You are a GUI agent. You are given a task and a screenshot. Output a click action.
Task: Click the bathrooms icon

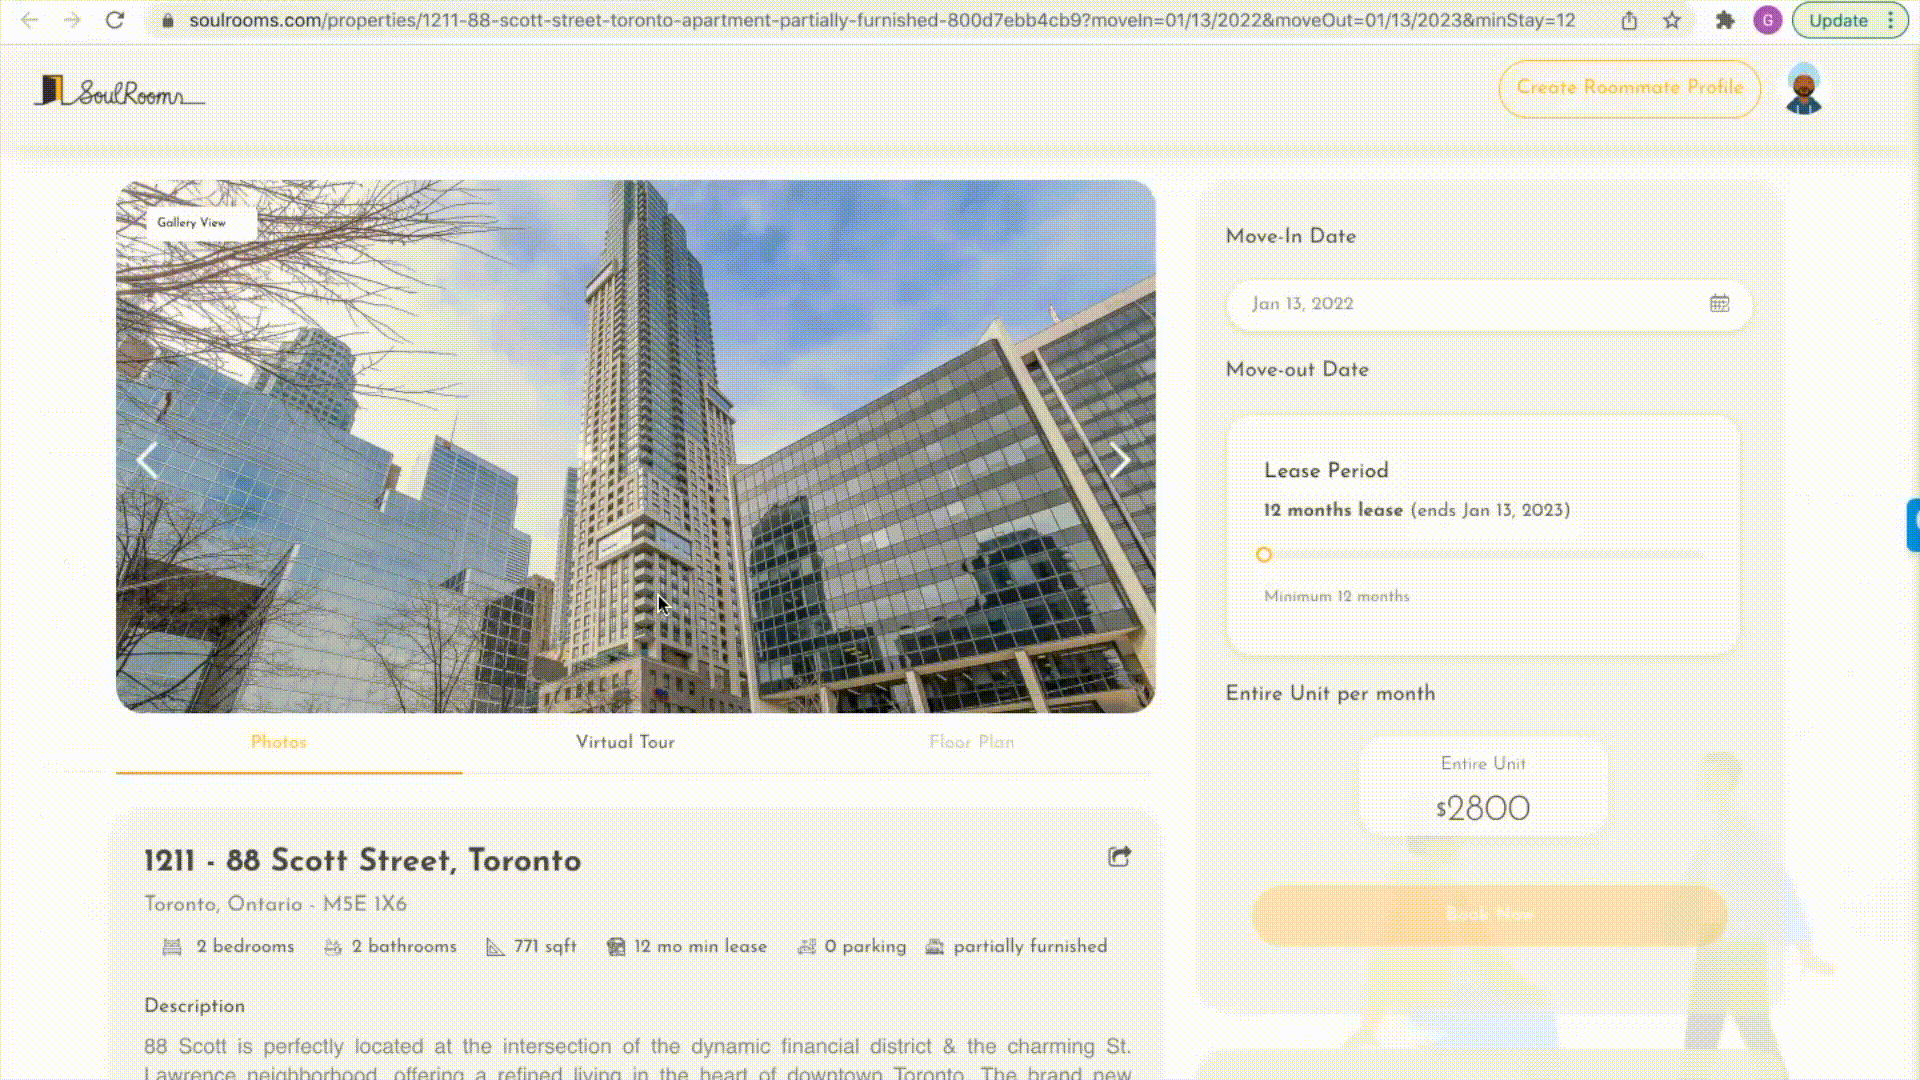point(333,947)
